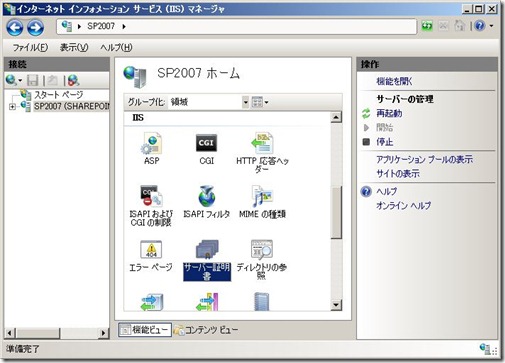Select the サーバー証明書 icon
This screenshot has height=363, width=505.
pos(207,260)
